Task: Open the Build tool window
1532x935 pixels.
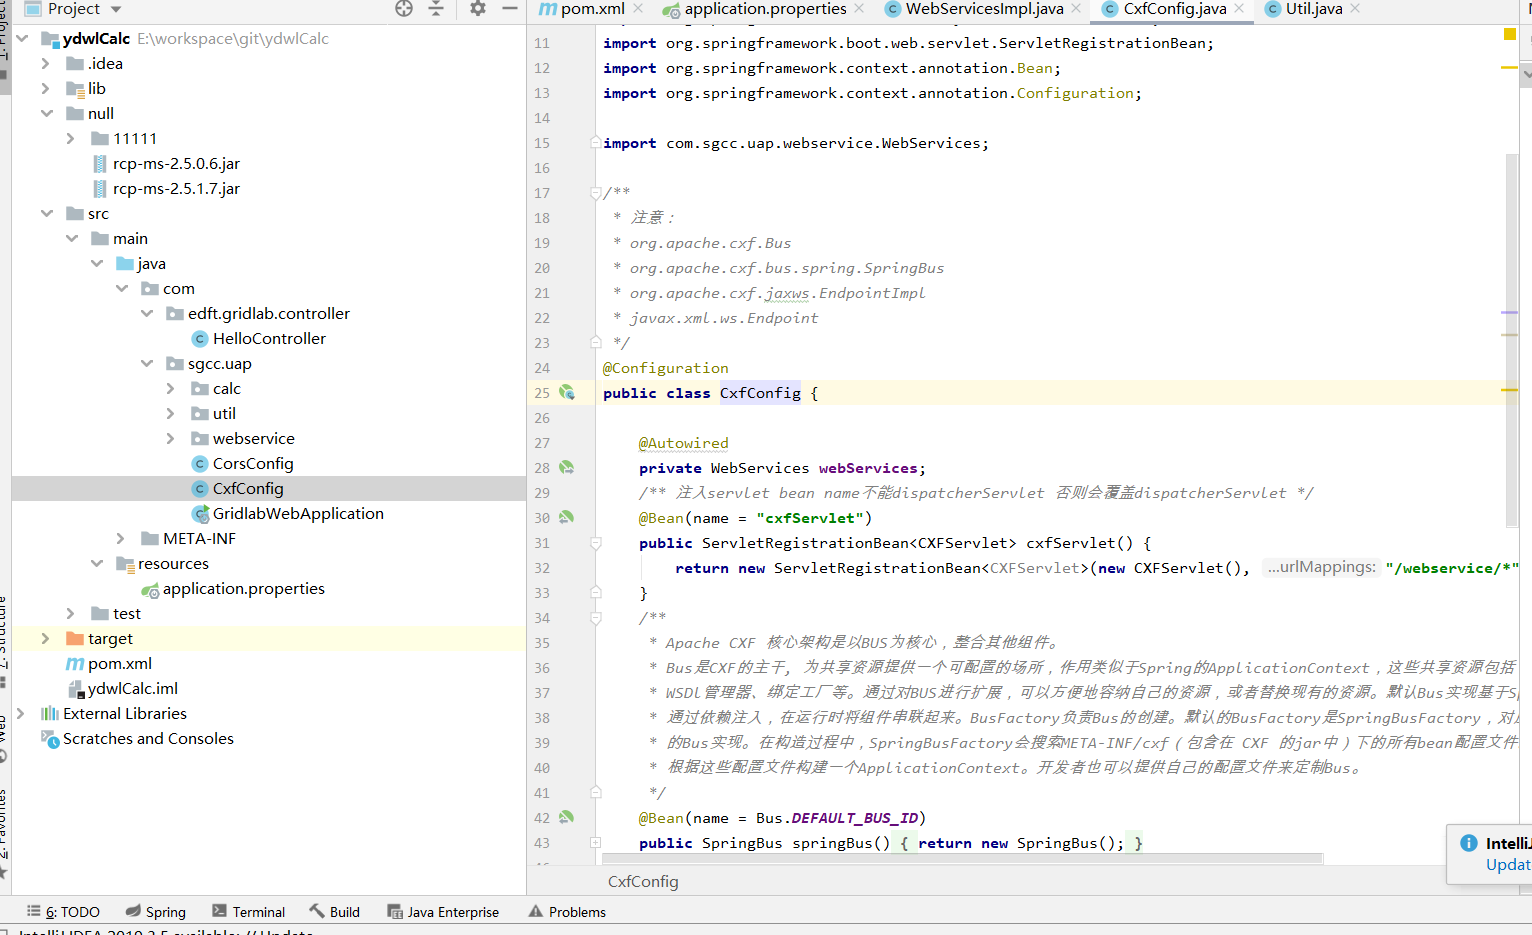Action: pos(335,912)
